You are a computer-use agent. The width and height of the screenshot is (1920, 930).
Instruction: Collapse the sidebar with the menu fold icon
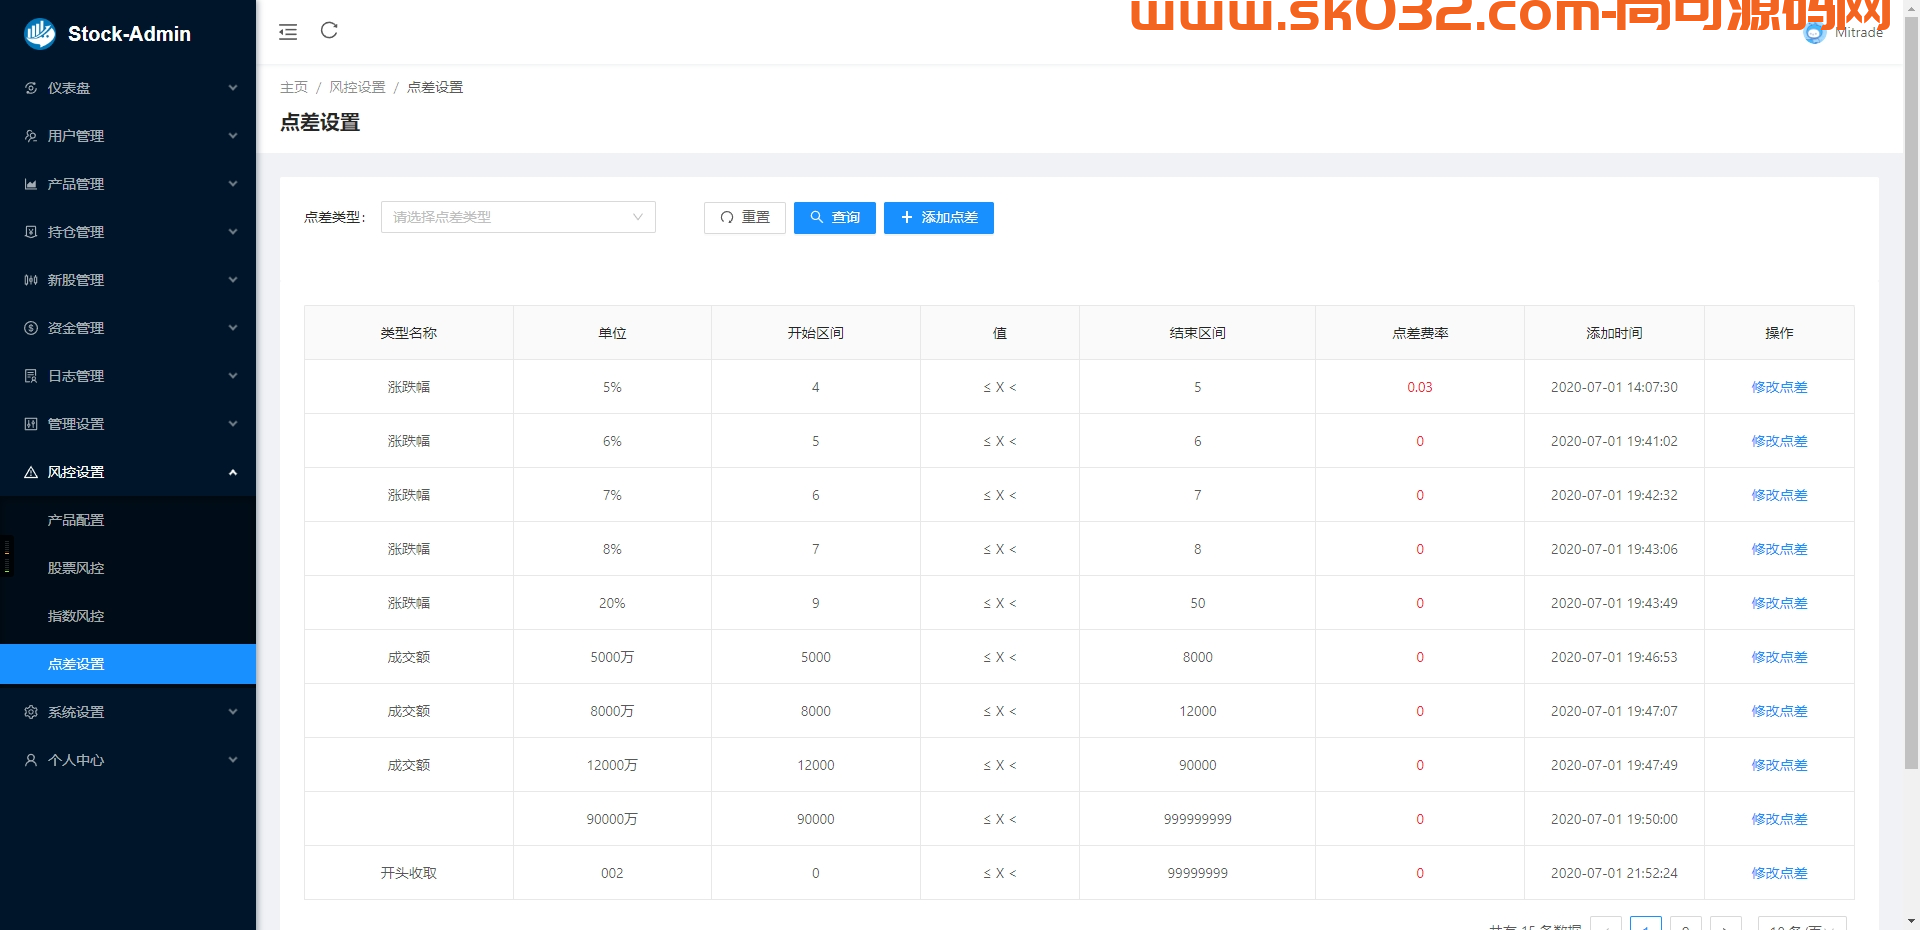pyautogui.click(x=288, y=32)
